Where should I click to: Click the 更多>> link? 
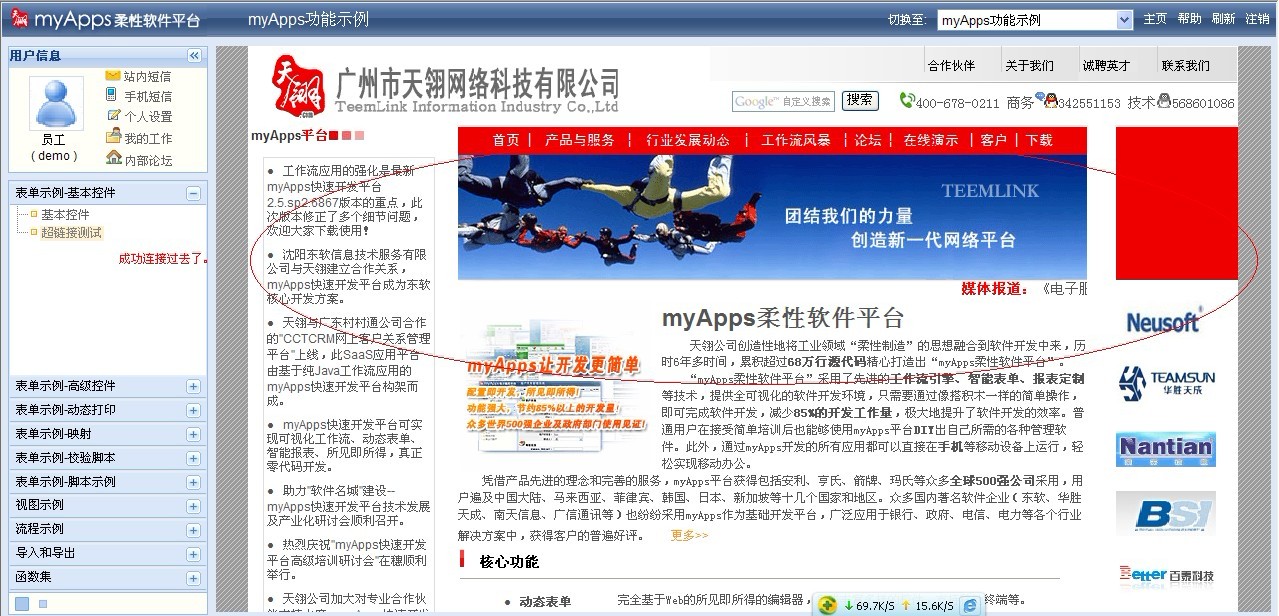689,536
